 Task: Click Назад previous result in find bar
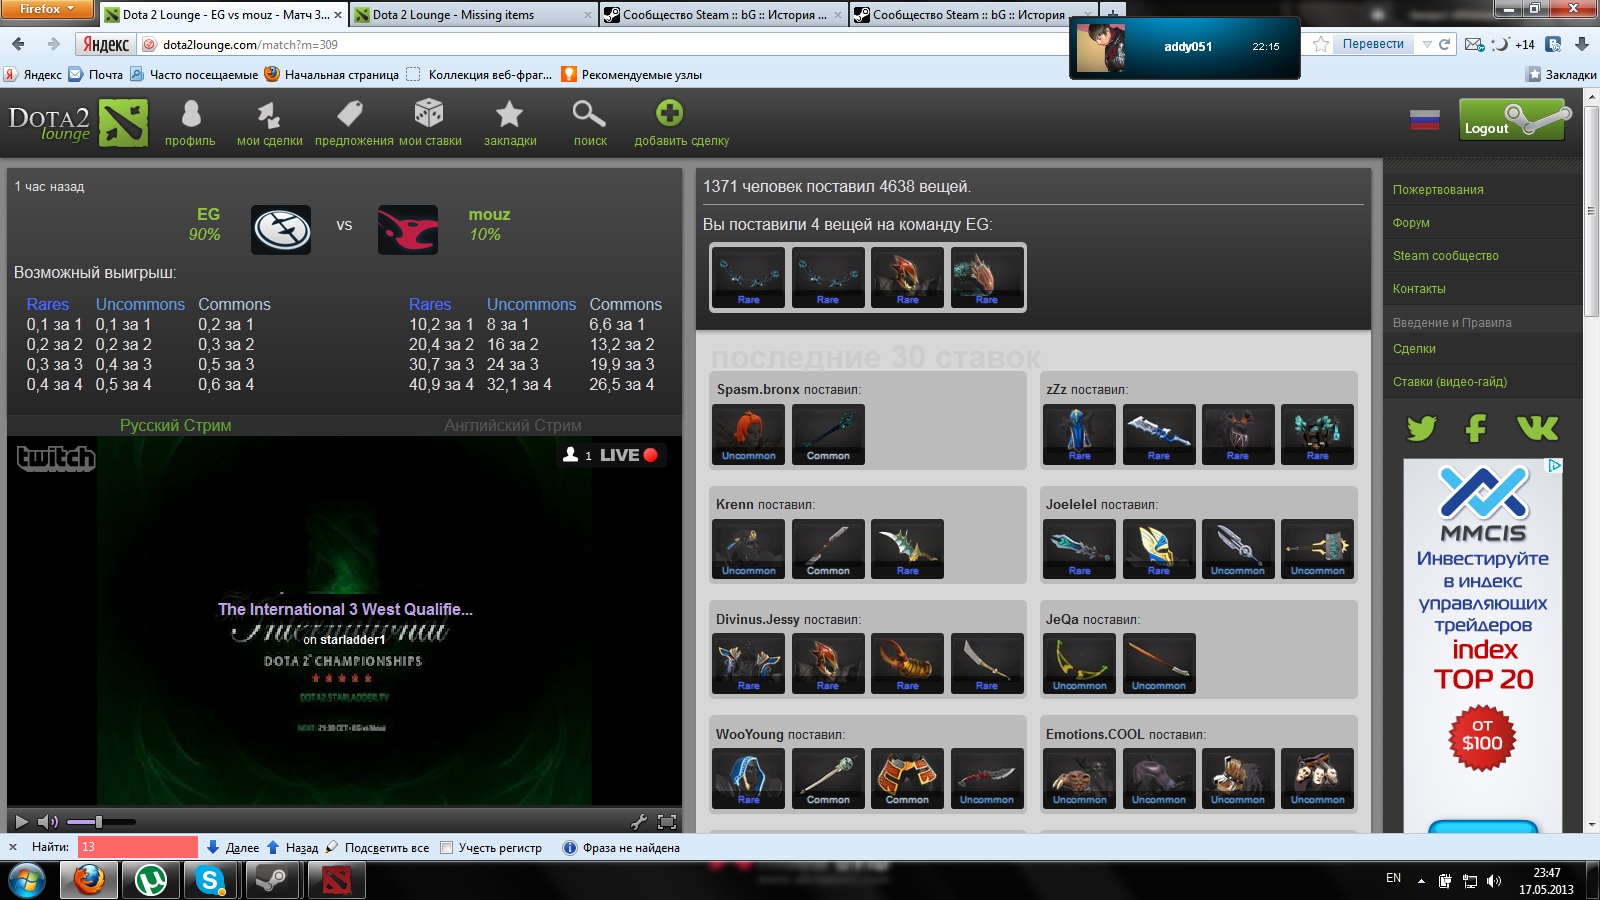coord(292,848)
